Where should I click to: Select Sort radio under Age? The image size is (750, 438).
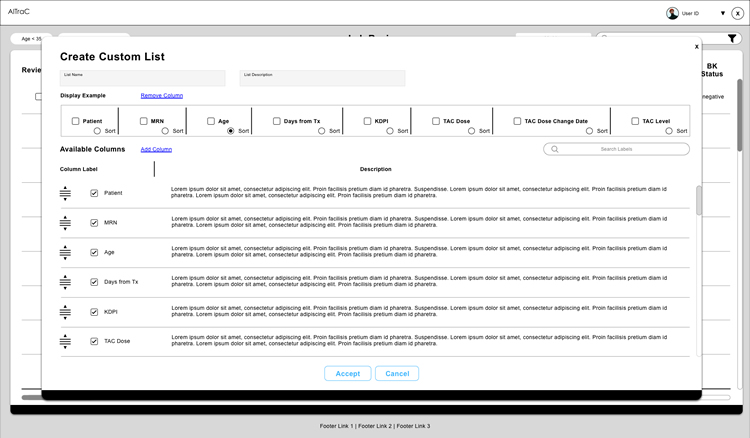(231, 131)
